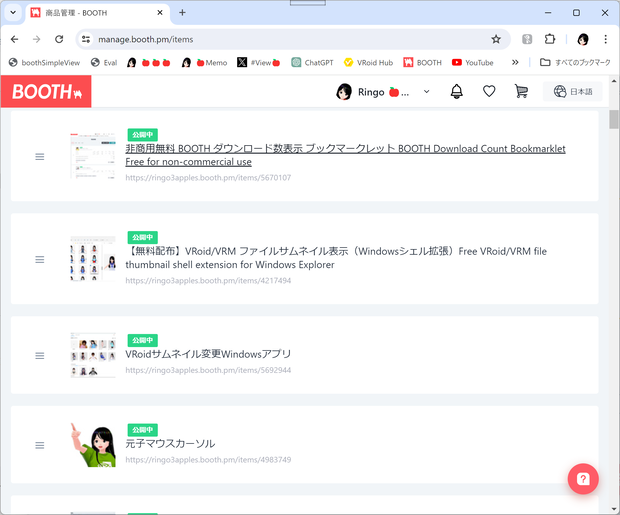Viewport: 620px width, 515px height.
Task: Open the VRoid Hub bookmark
Action: coord(368,62)
